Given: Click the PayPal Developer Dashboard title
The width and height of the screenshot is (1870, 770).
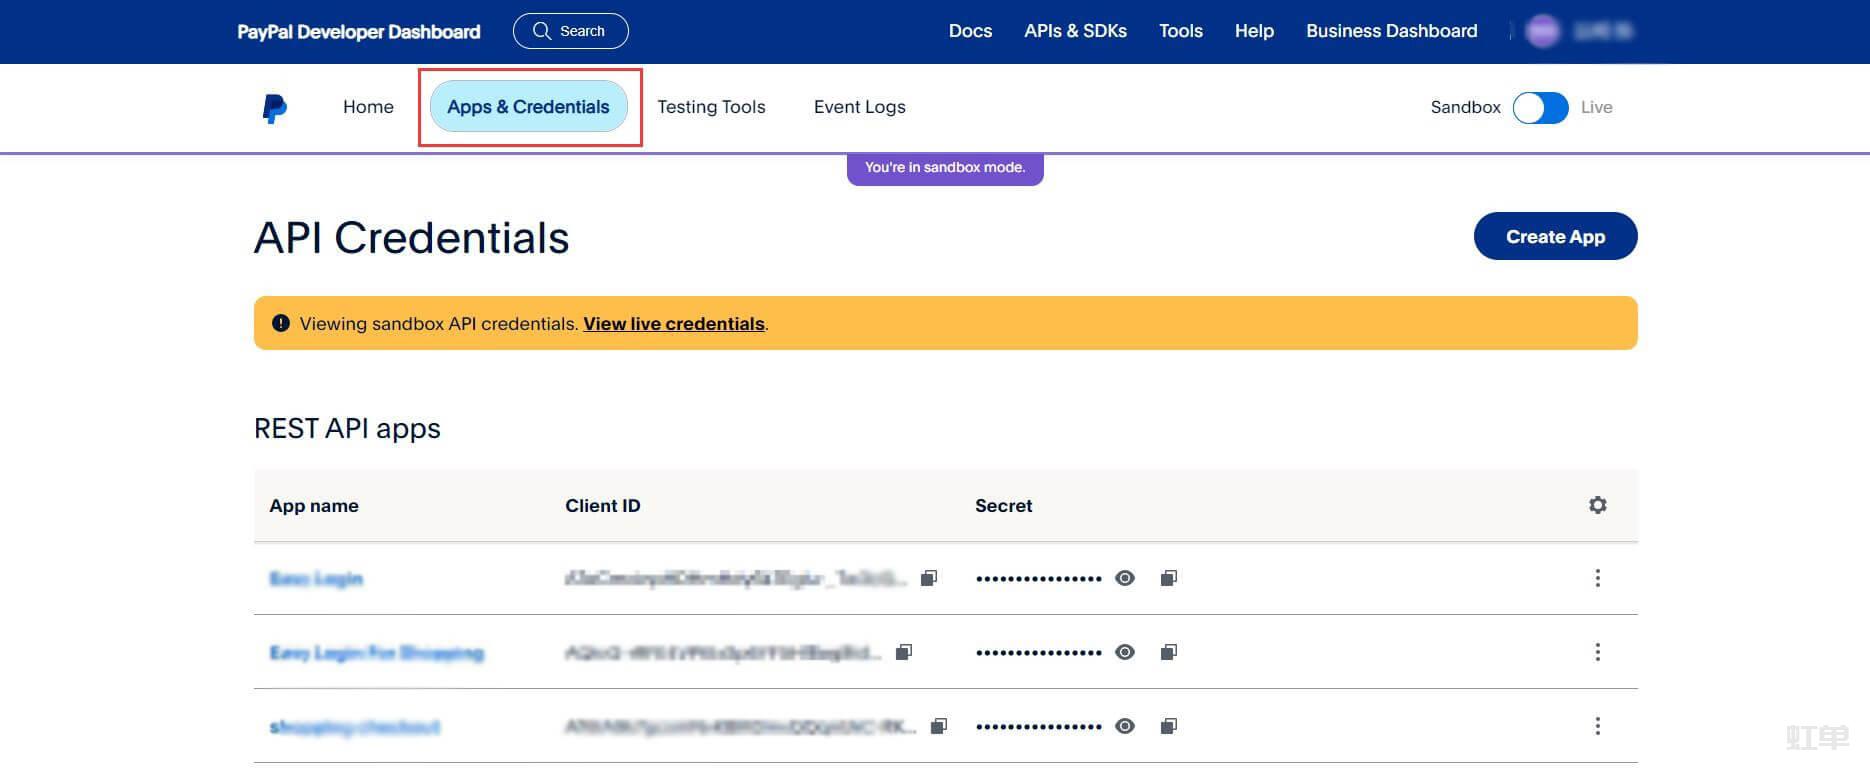Looking at the screenshot, I should coord(359,32).
